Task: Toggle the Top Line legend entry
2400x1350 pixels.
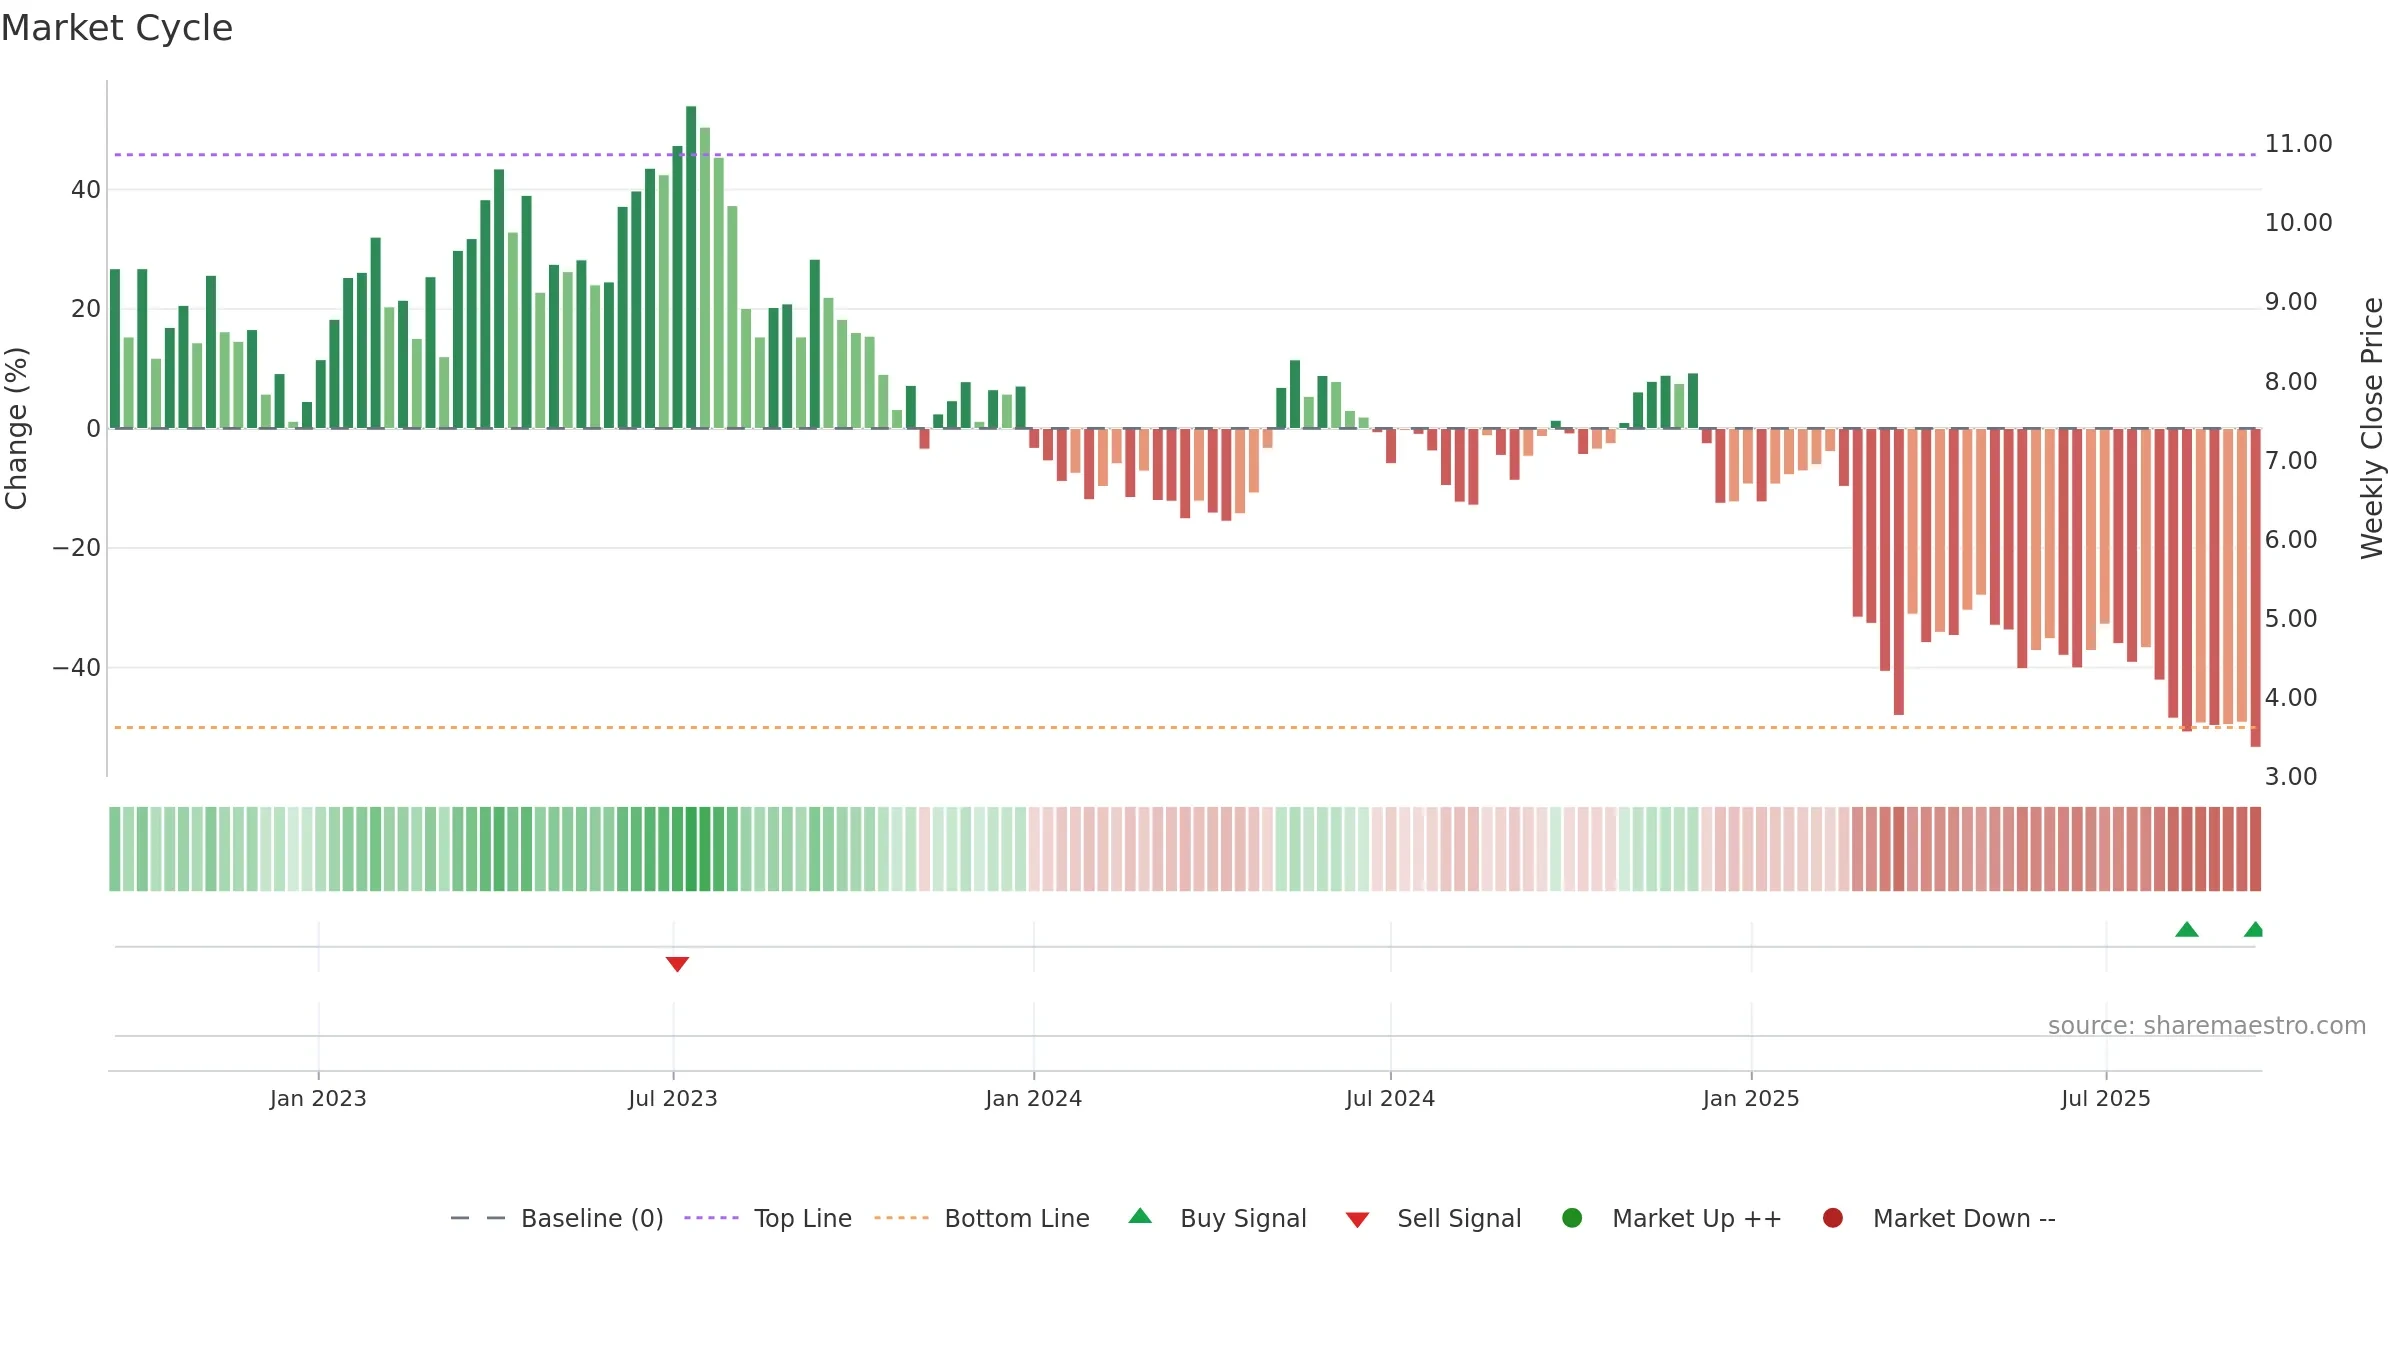Action: tap(768, 1218)
